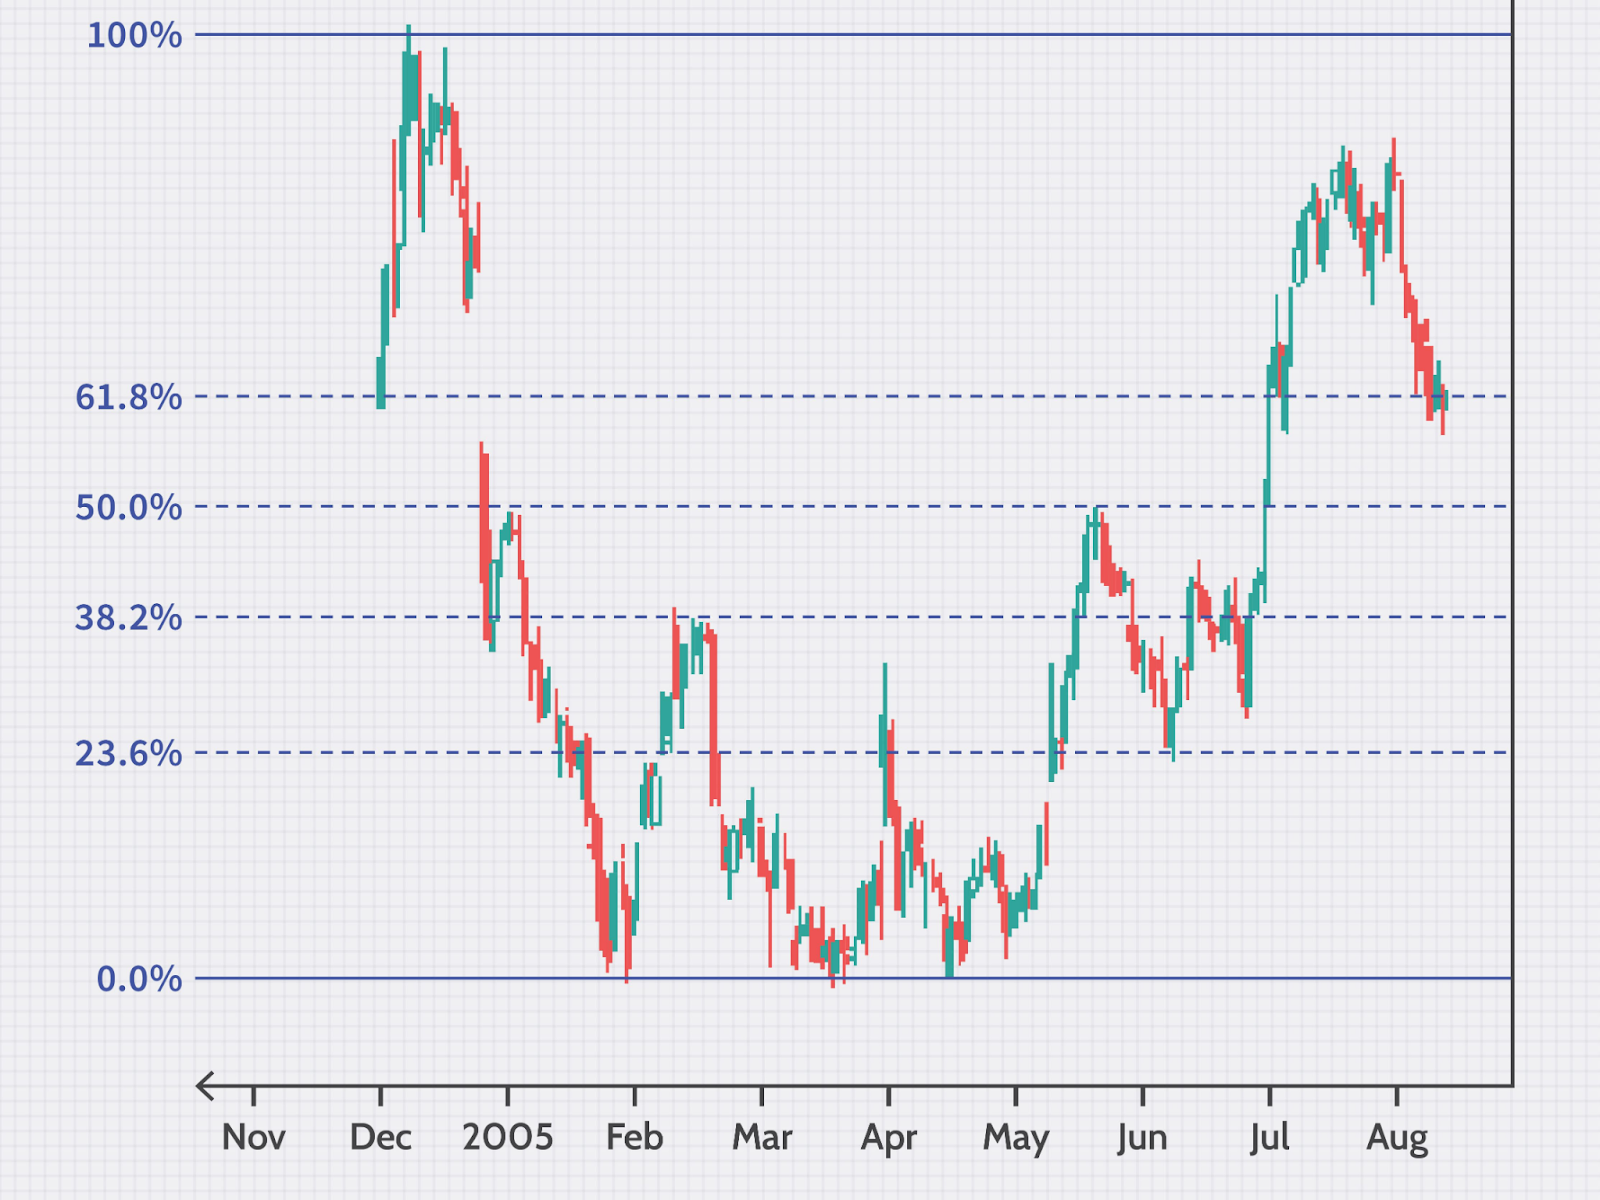
Task: Click the 2005 year label on the axis
Action: pos(507,1137)
